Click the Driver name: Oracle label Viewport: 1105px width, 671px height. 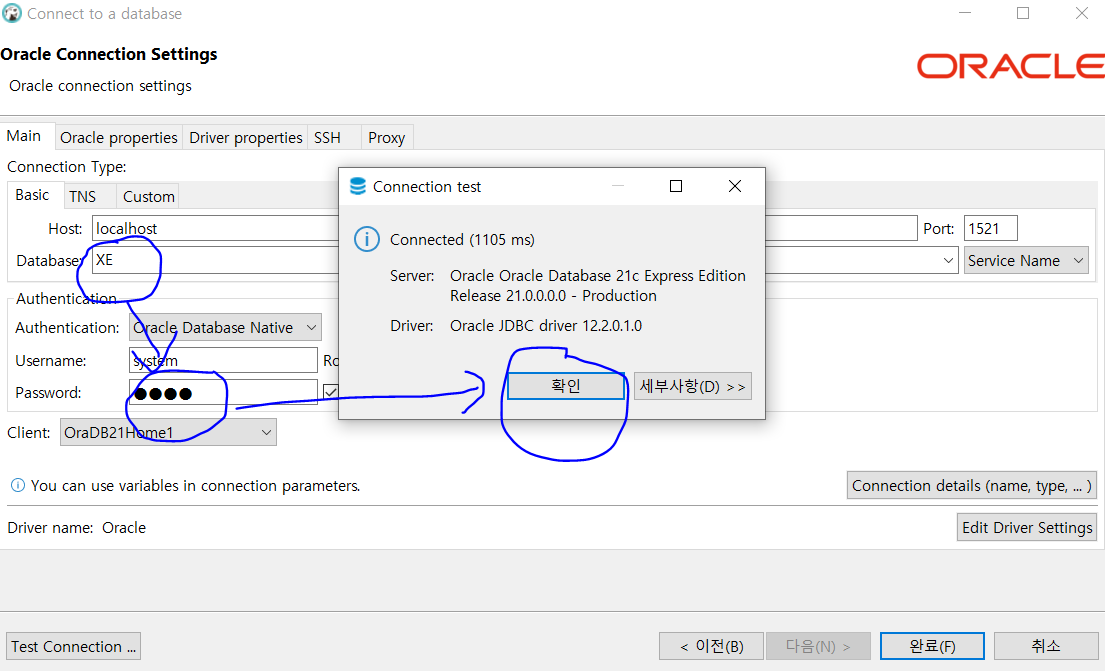pyautogui.click(x=77, y=527)
